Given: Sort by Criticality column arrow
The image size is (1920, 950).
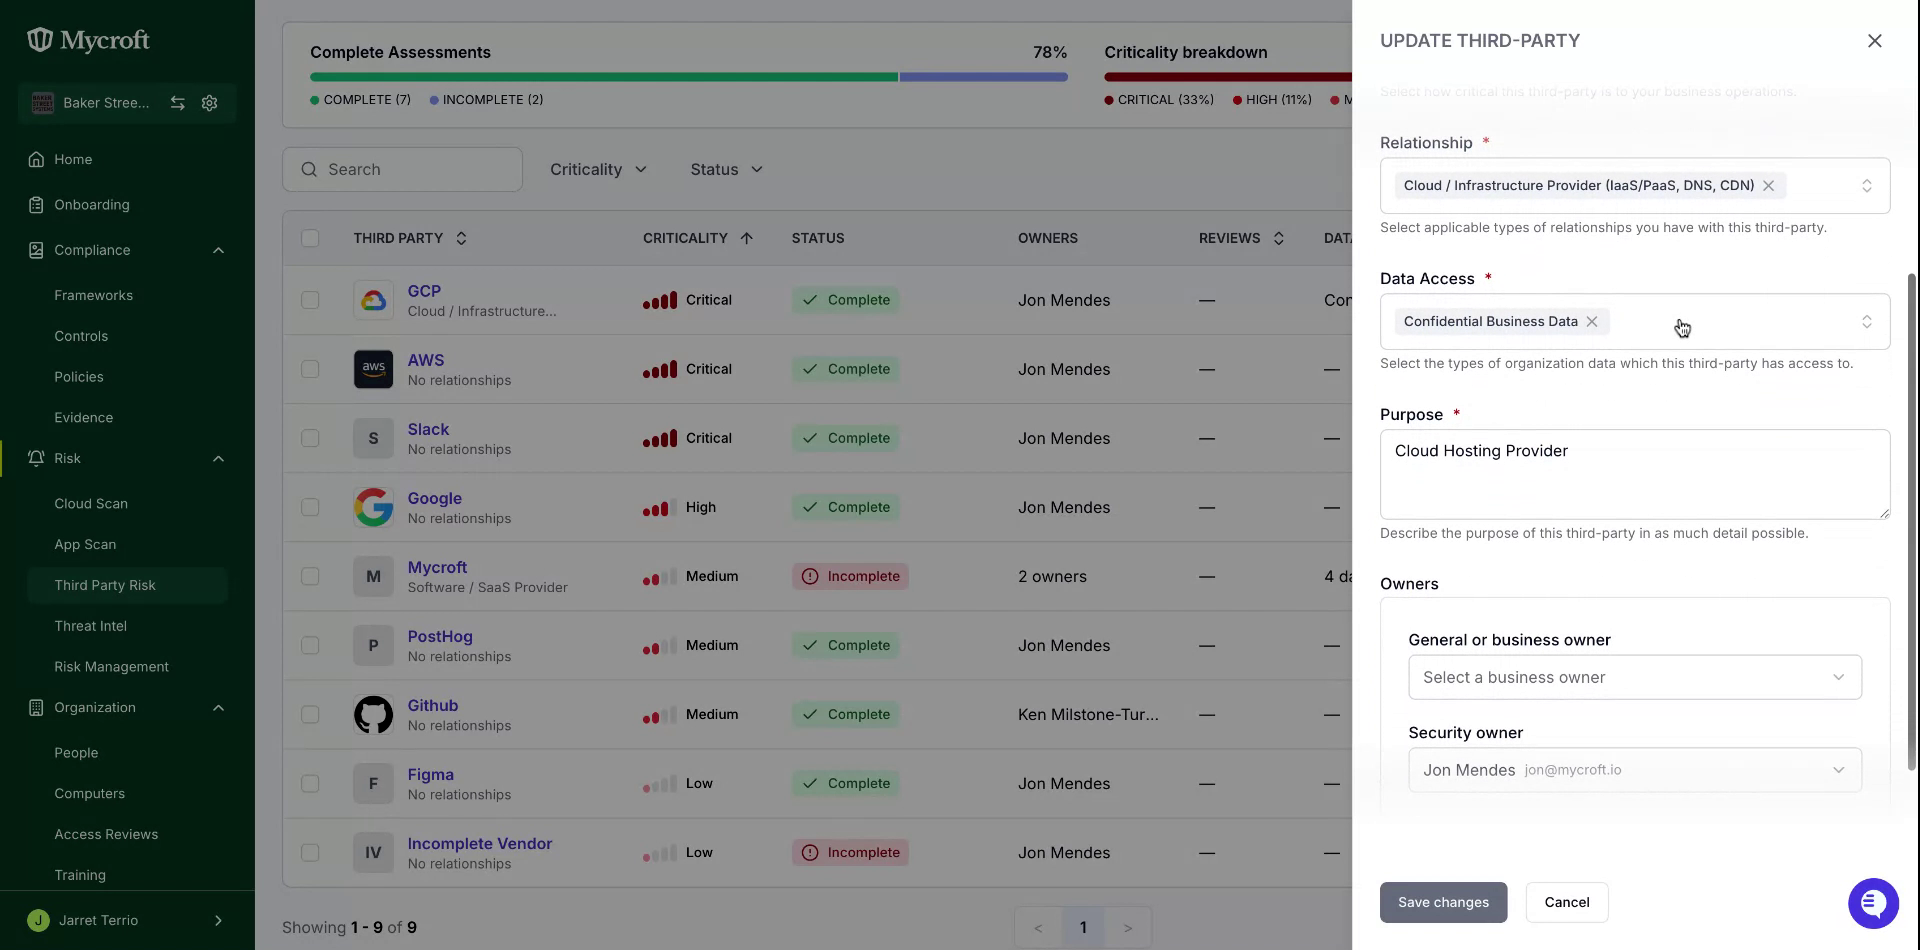Looking at the screenshot, I should pyautogui.click(x=747, y=238).
